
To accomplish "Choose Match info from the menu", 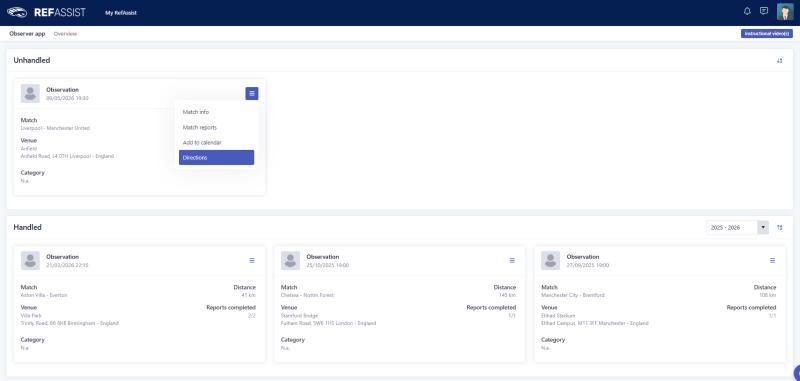I will [216, 112].
